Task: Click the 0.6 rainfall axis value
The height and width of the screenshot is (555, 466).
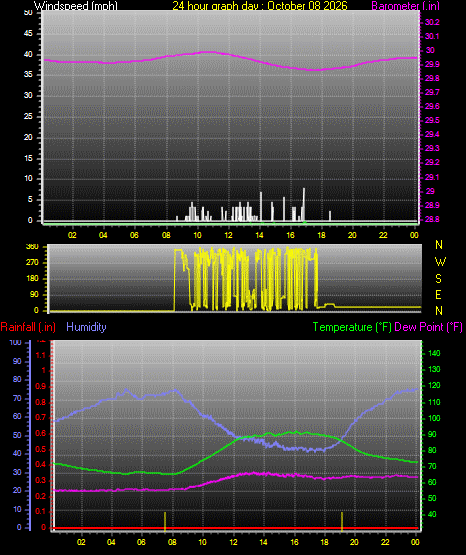Action: pos(41,434)
